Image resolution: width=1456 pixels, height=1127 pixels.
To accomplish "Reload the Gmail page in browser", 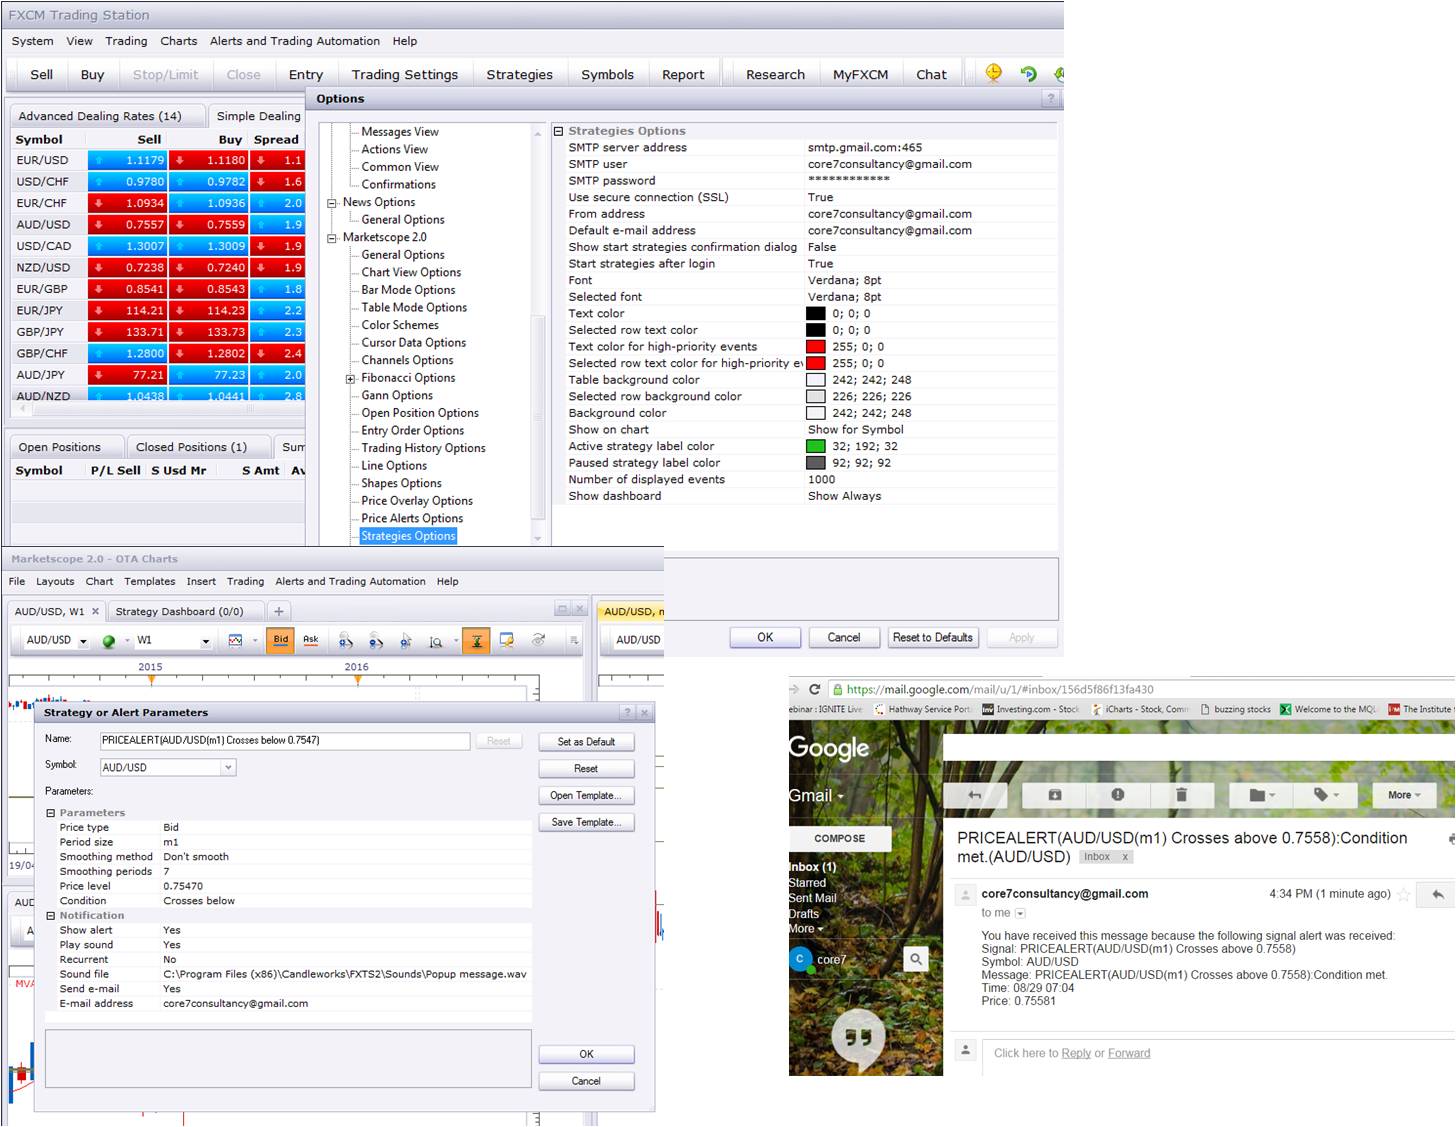I will pyautogui.click(x=815, y=689).
